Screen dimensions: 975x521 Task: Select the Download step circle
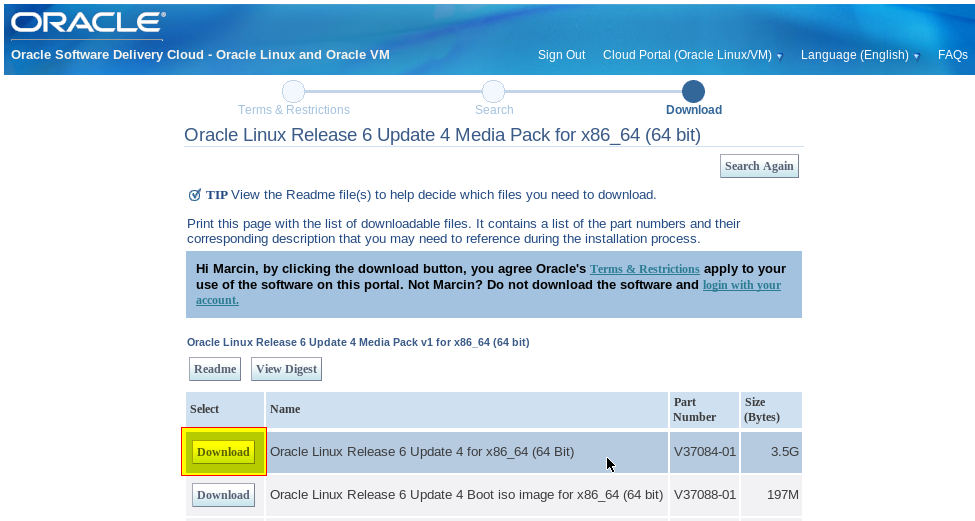click(x=693, y=91)
